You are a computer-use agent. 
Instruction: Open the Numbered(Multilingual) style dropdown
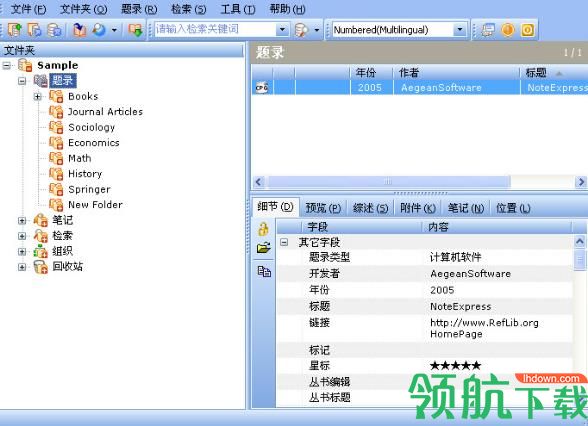pos(459,29)
